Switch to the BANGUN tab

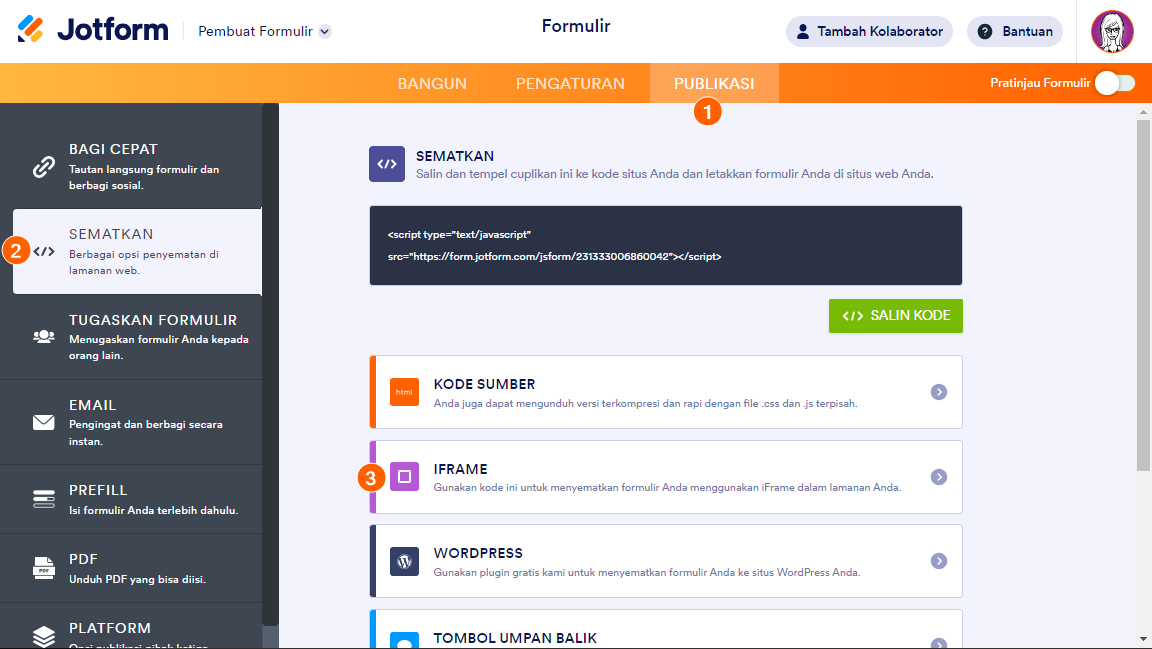432,83
